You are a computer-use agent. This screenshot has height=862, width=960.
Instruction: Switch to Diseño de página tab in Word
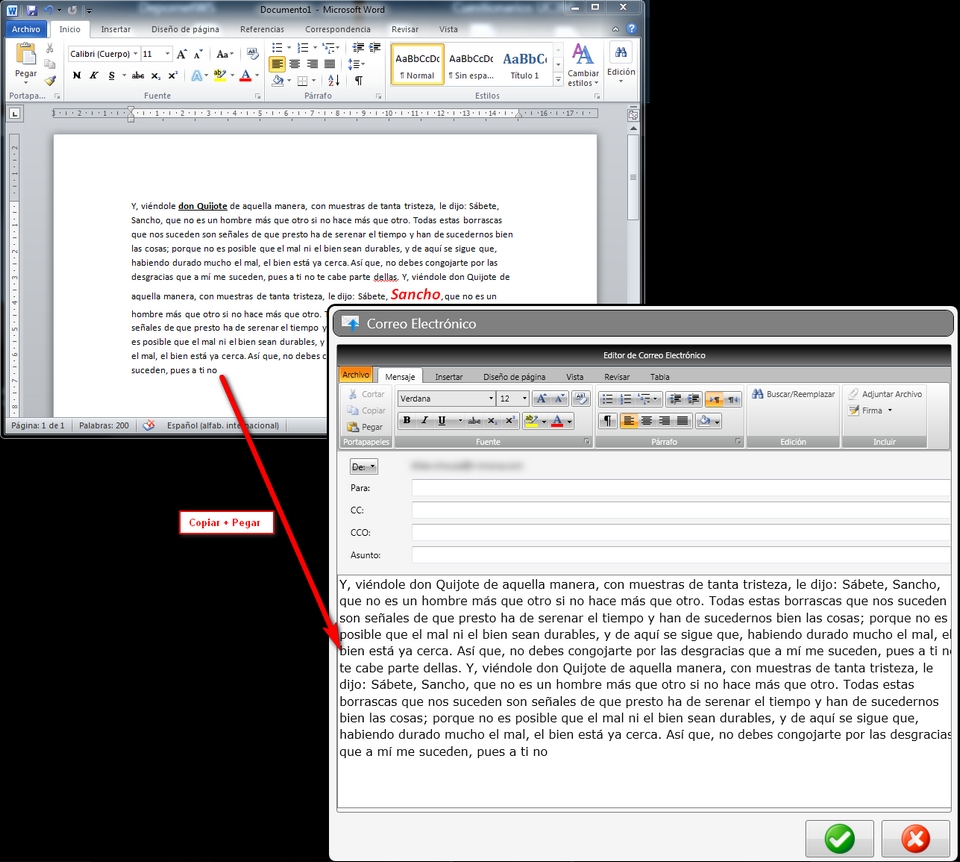[x=186, y=29]
